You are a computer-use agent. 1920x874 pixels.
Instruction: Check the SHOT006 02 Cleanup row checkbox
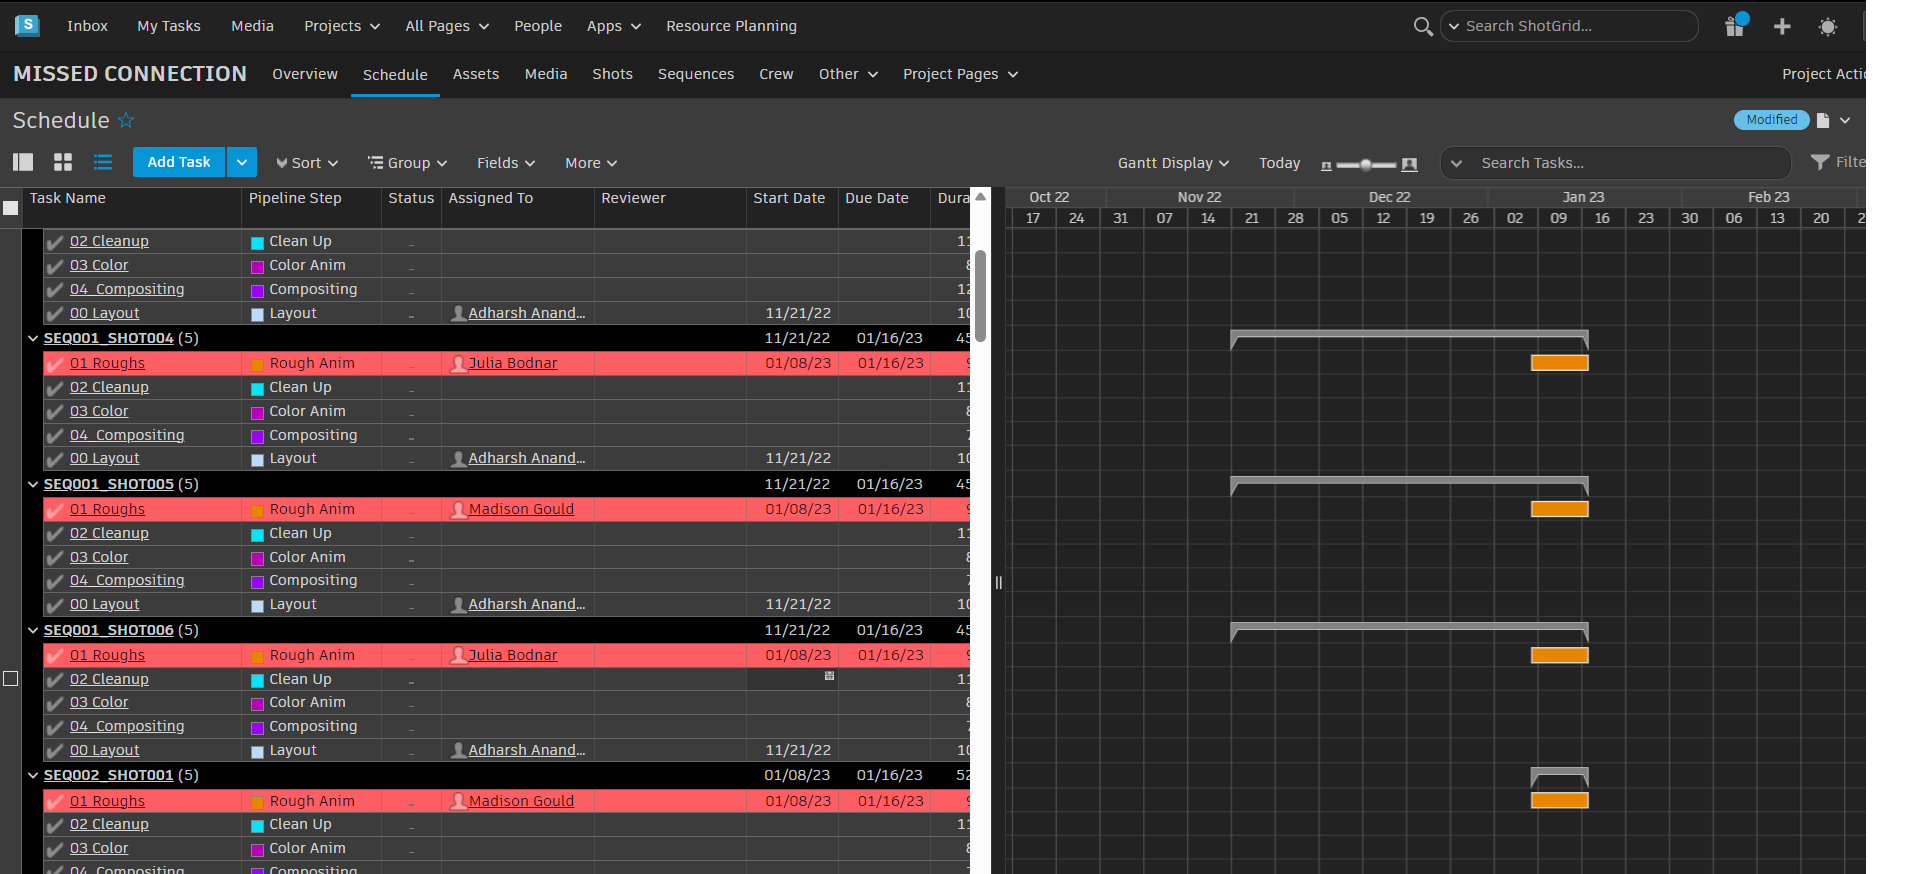(11, 679)
